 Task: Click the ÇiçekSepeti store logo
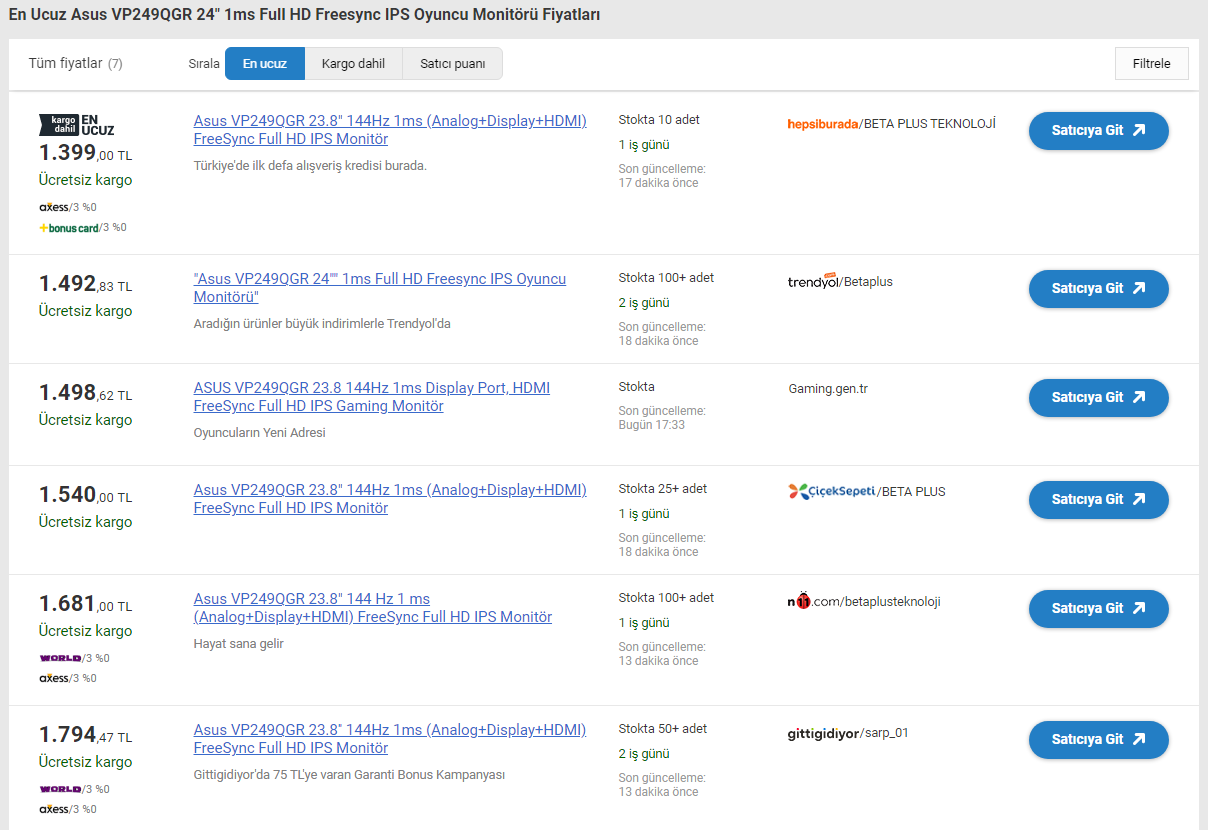click(x=831, y=491)
